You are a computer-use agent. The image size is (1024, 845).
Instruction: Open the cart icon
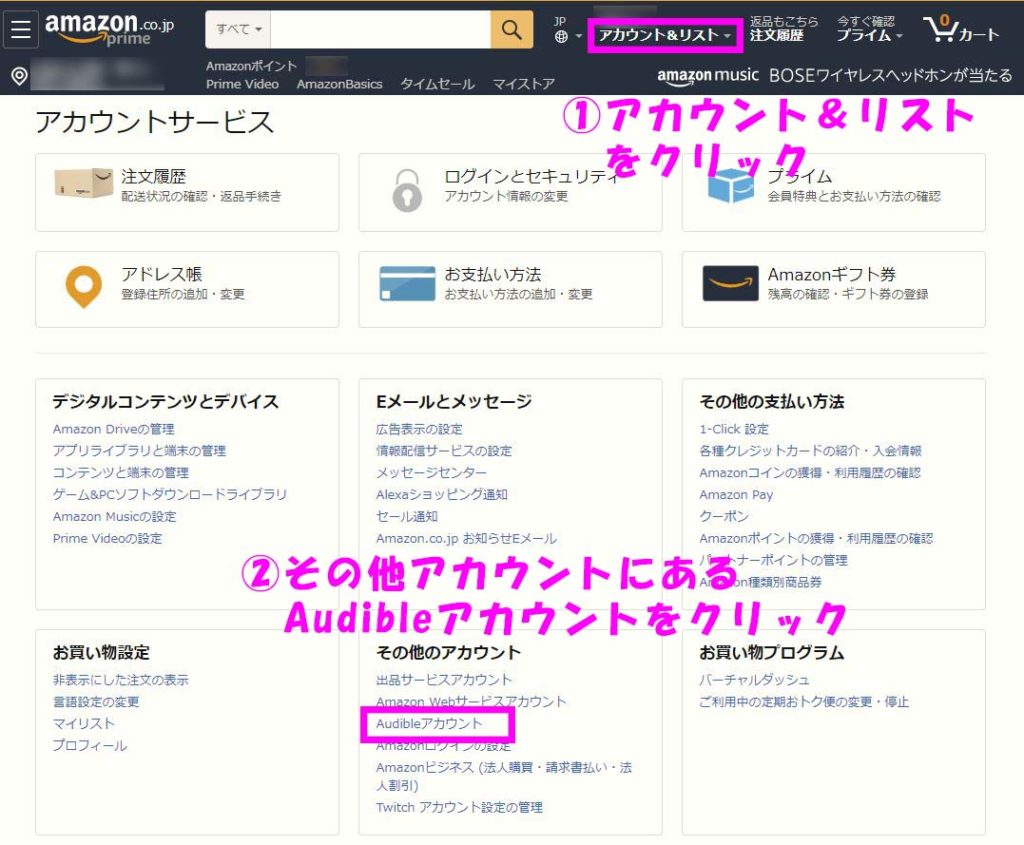961,29
